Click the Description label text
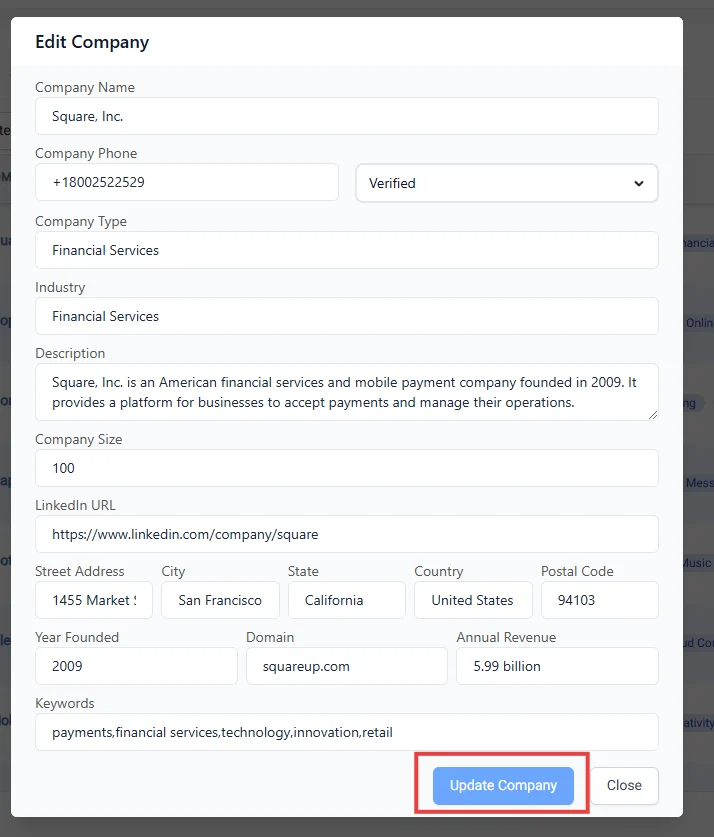This screenshot has height=837, width=714. coord(70,353)
